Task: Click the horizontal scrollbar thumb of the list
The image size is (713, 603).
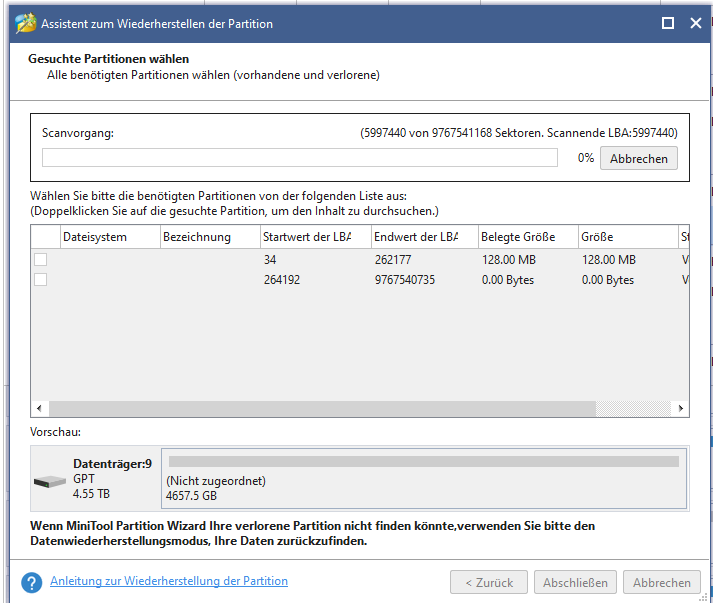Action: [322, 408]
